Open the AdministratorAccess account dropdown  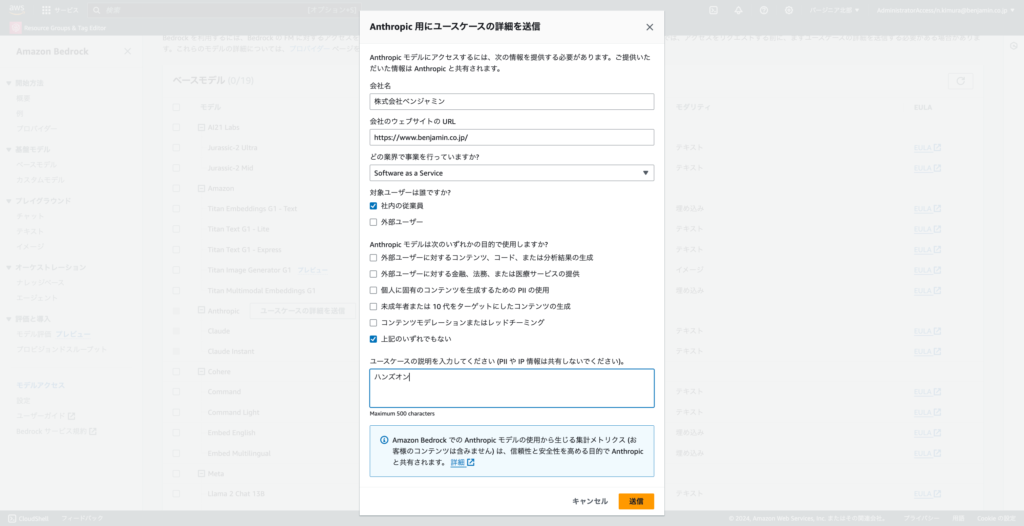pos(946,10)
